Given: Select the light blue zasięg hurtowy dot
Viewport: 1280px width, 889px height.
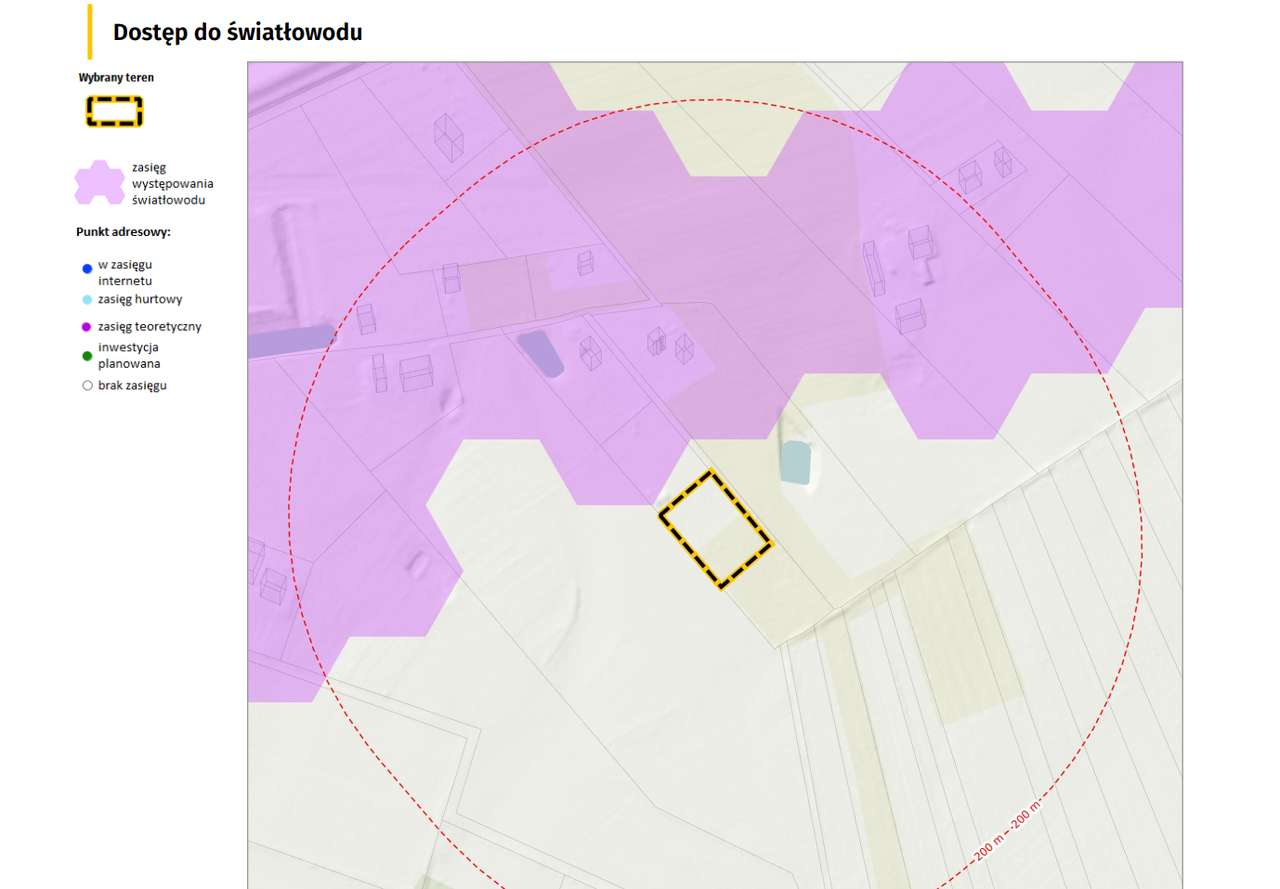Looking at the screenshot, I should pos(85,299).
